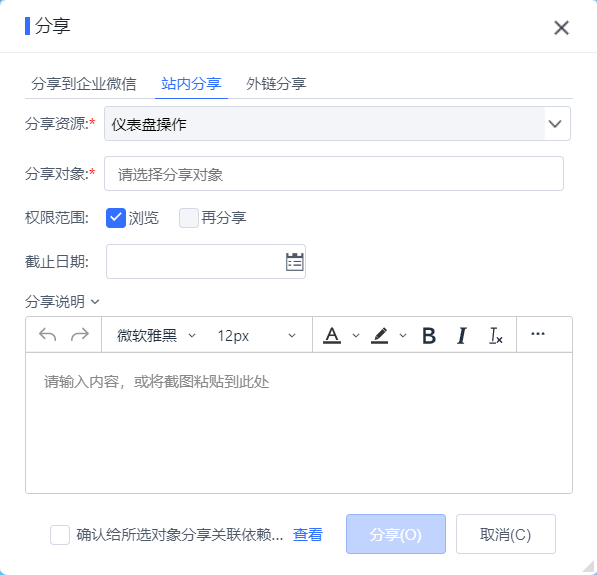This screenshot has width=597, height=575.
Task: Open the calendar picker for 截止日期
Action: [294, 262]
